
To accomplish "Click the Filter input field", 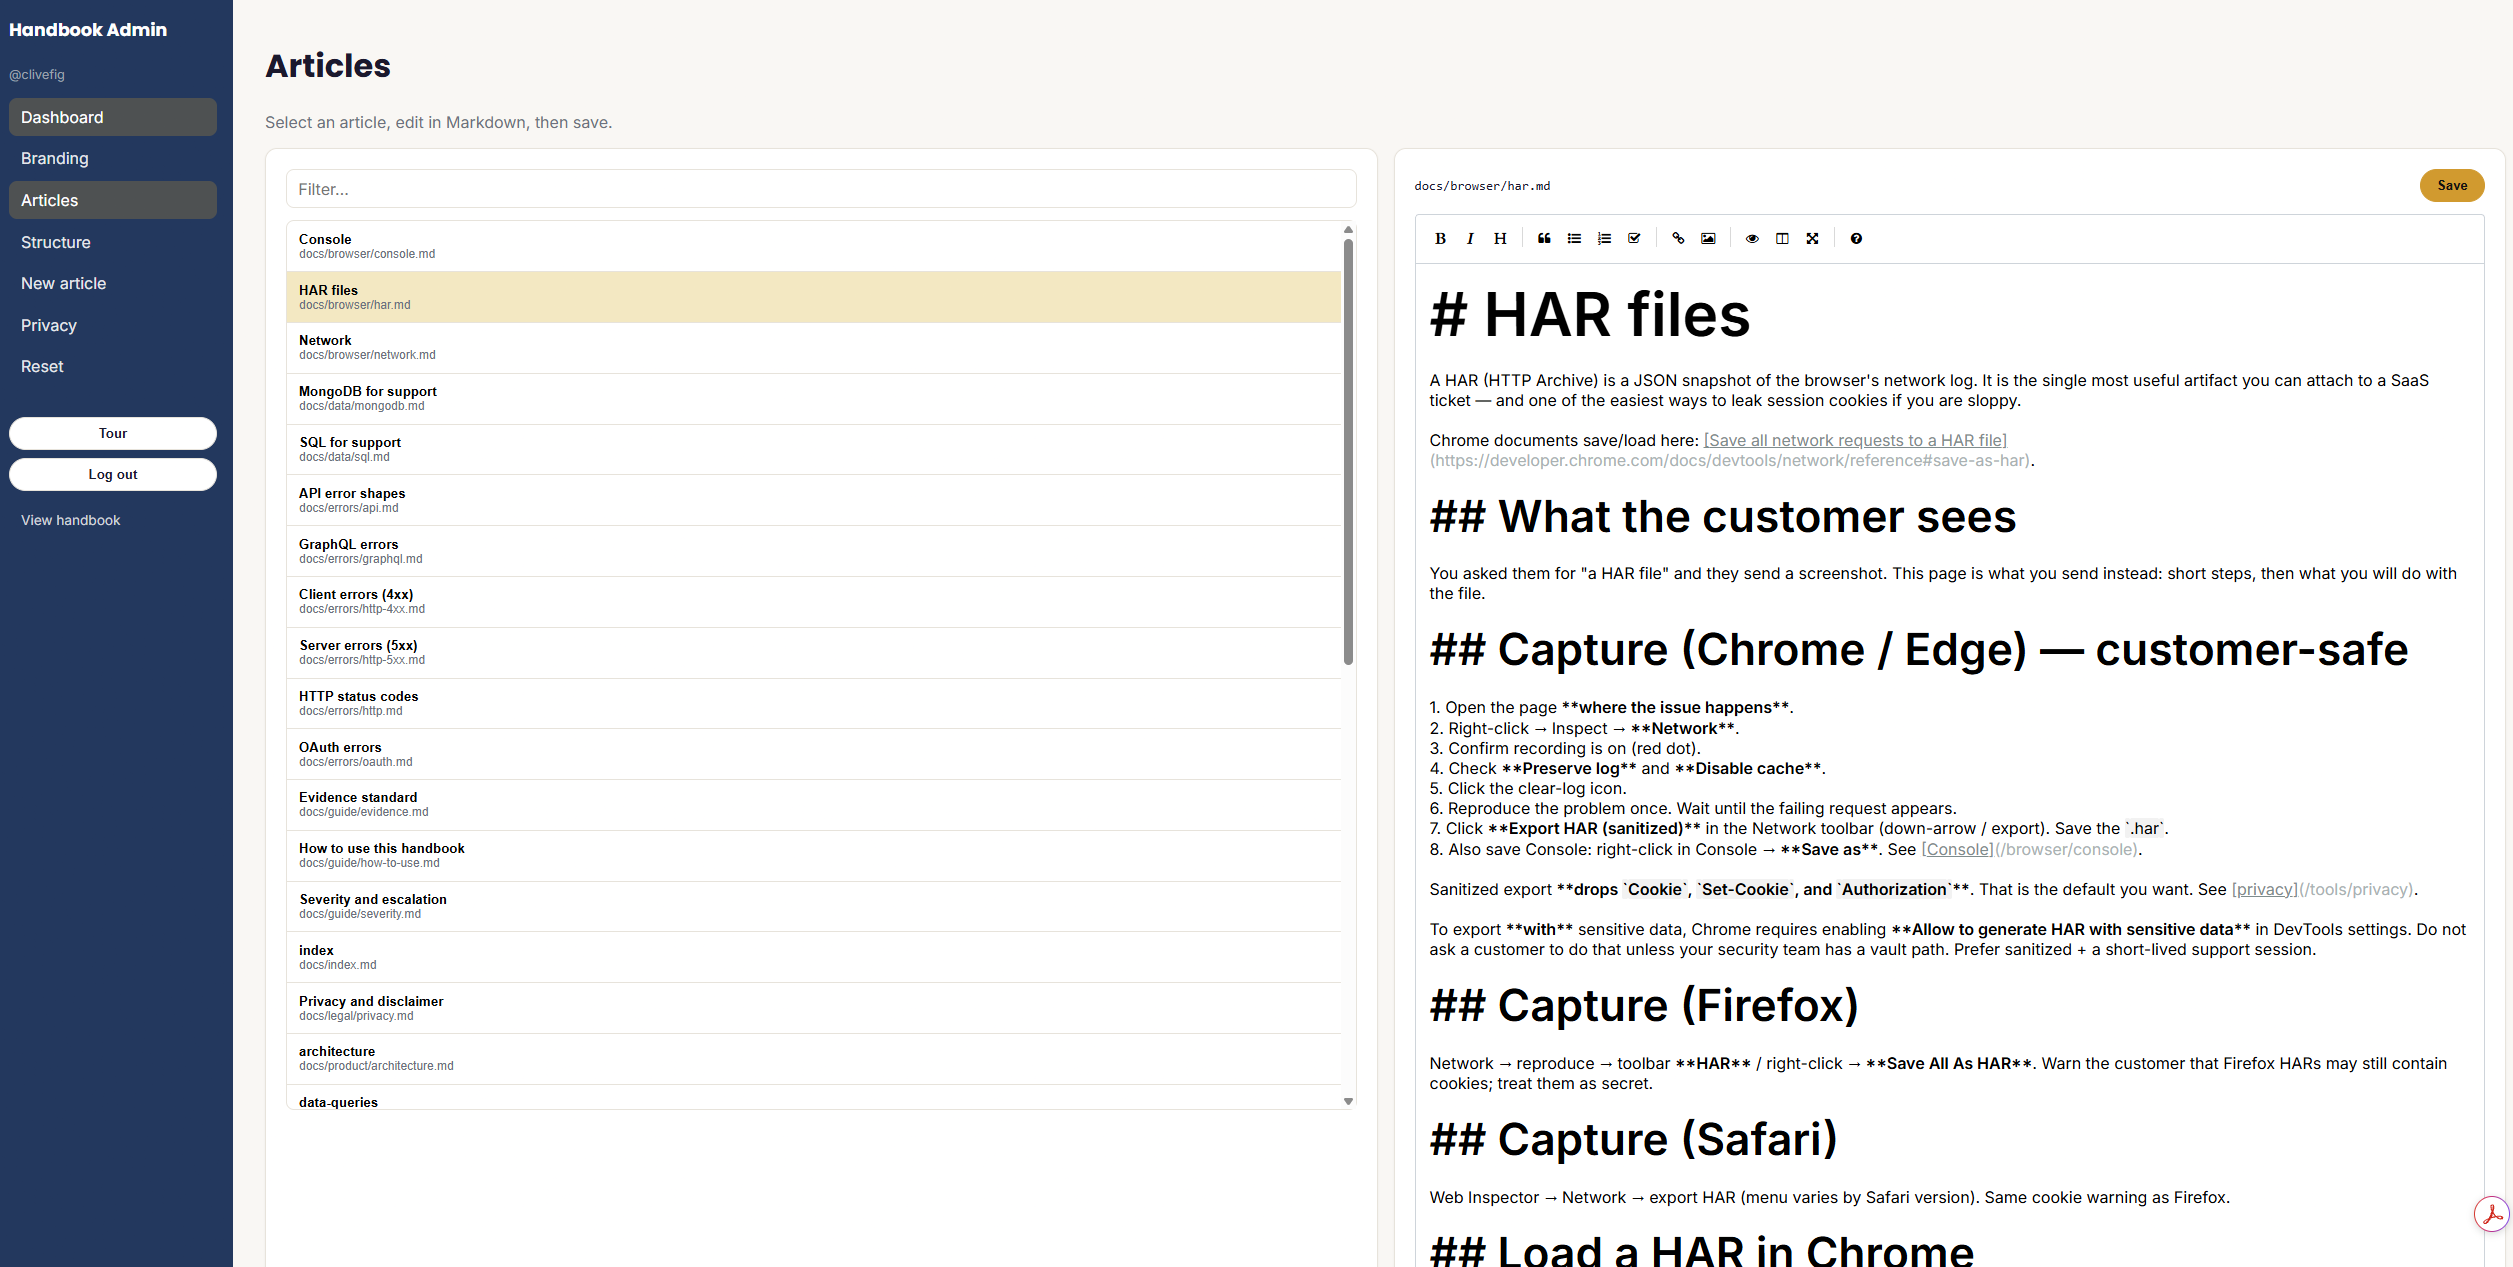I will tap(821, 189).
